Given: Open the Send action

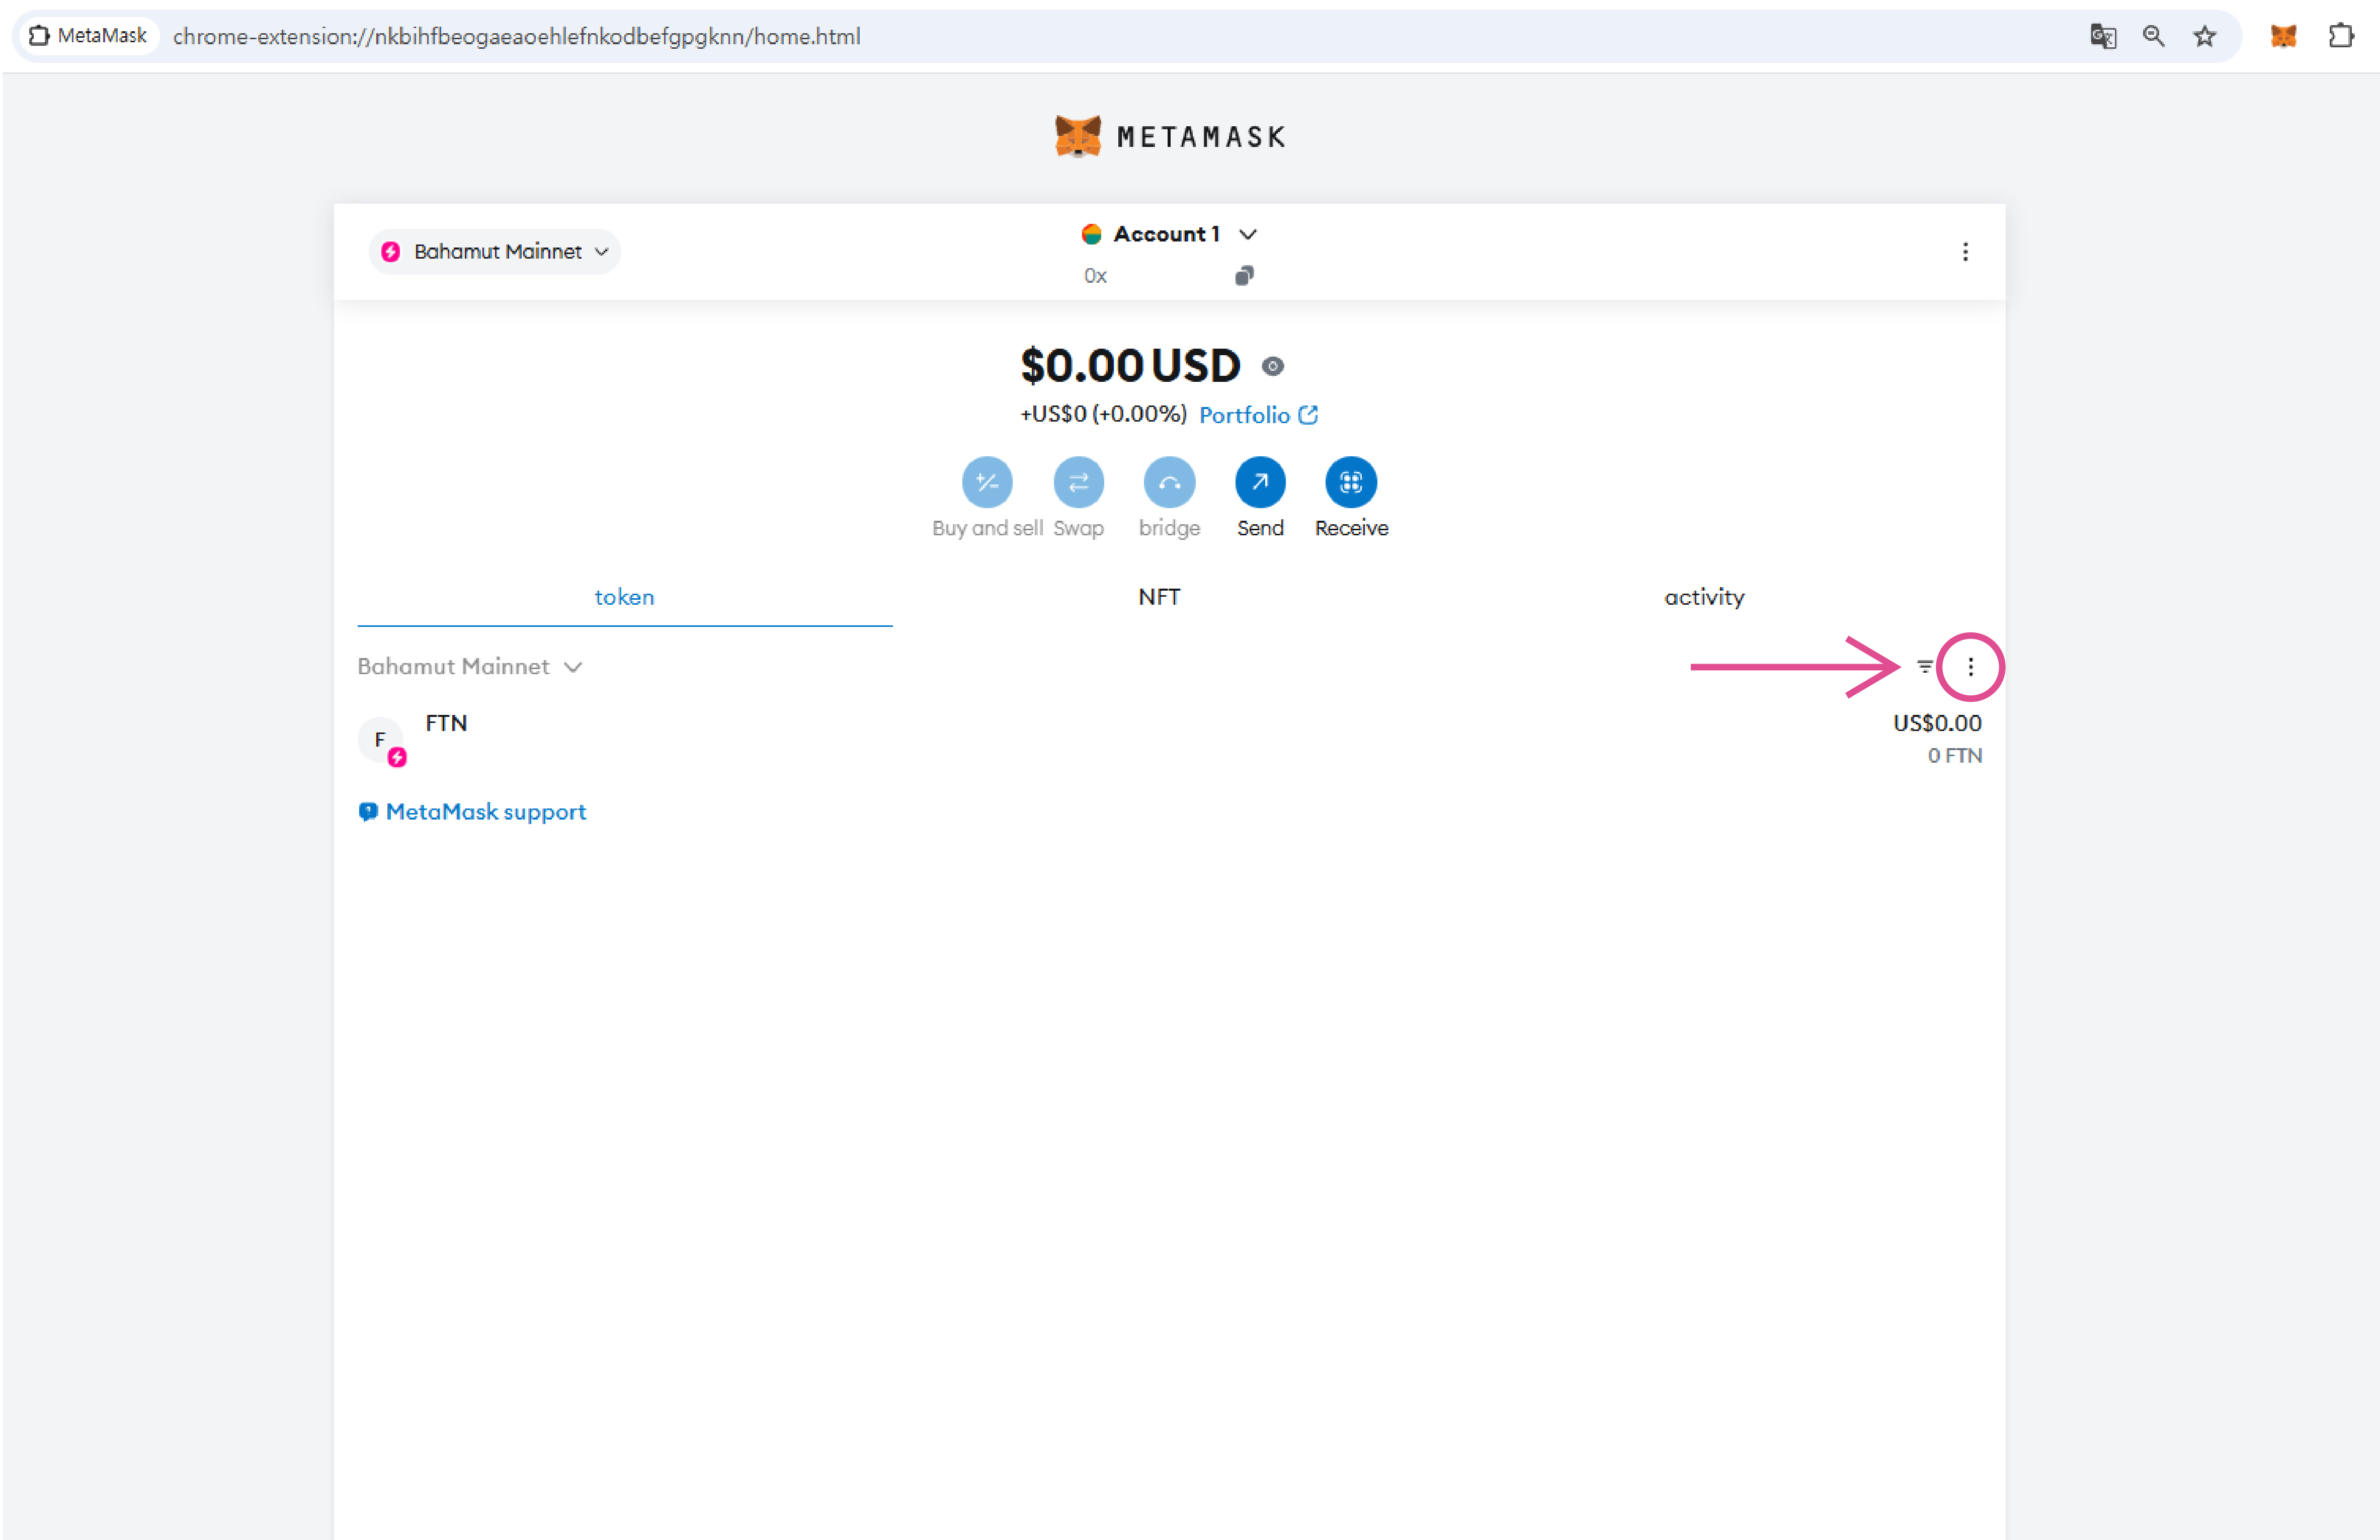Looking at the screenshot, I should pos(1260,483).
